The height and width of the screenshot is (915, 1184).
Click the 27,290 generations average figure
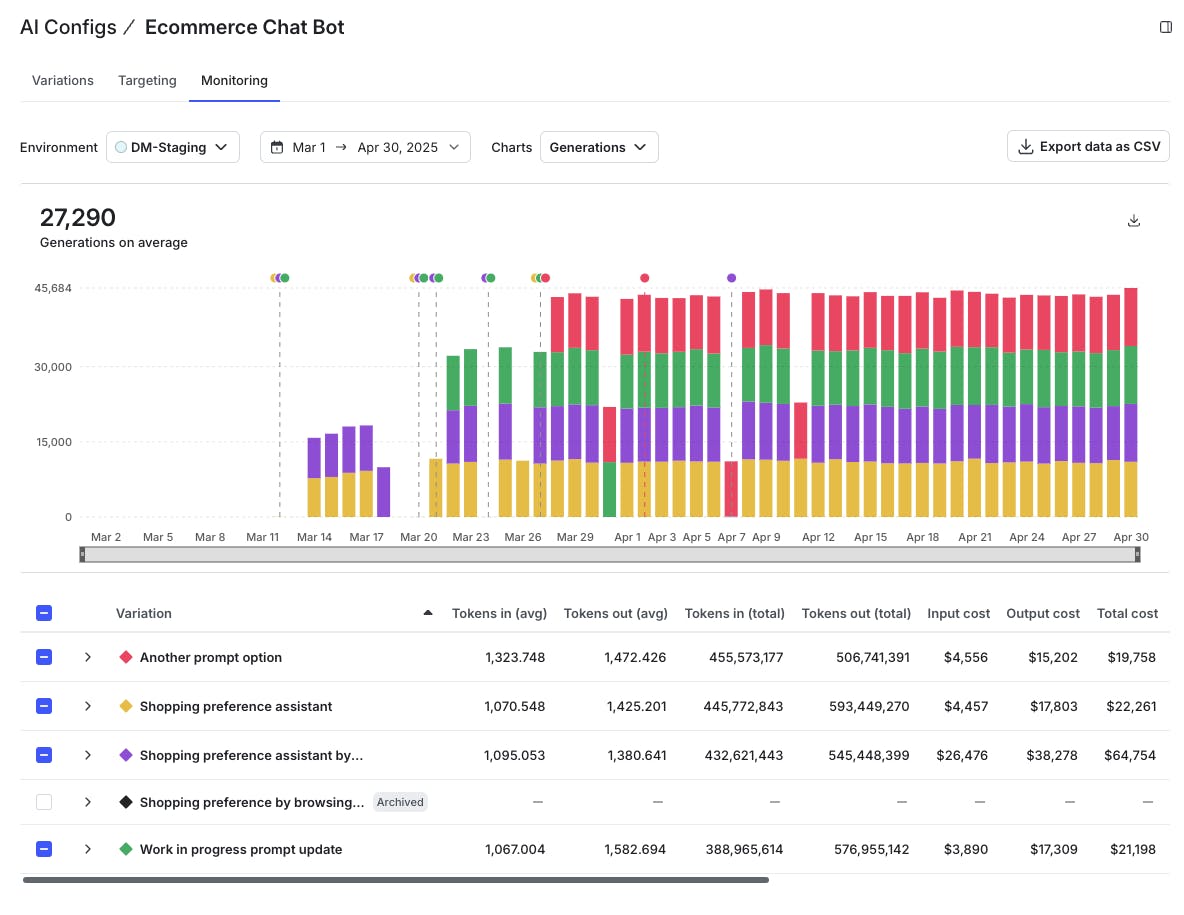pos(78,217)
